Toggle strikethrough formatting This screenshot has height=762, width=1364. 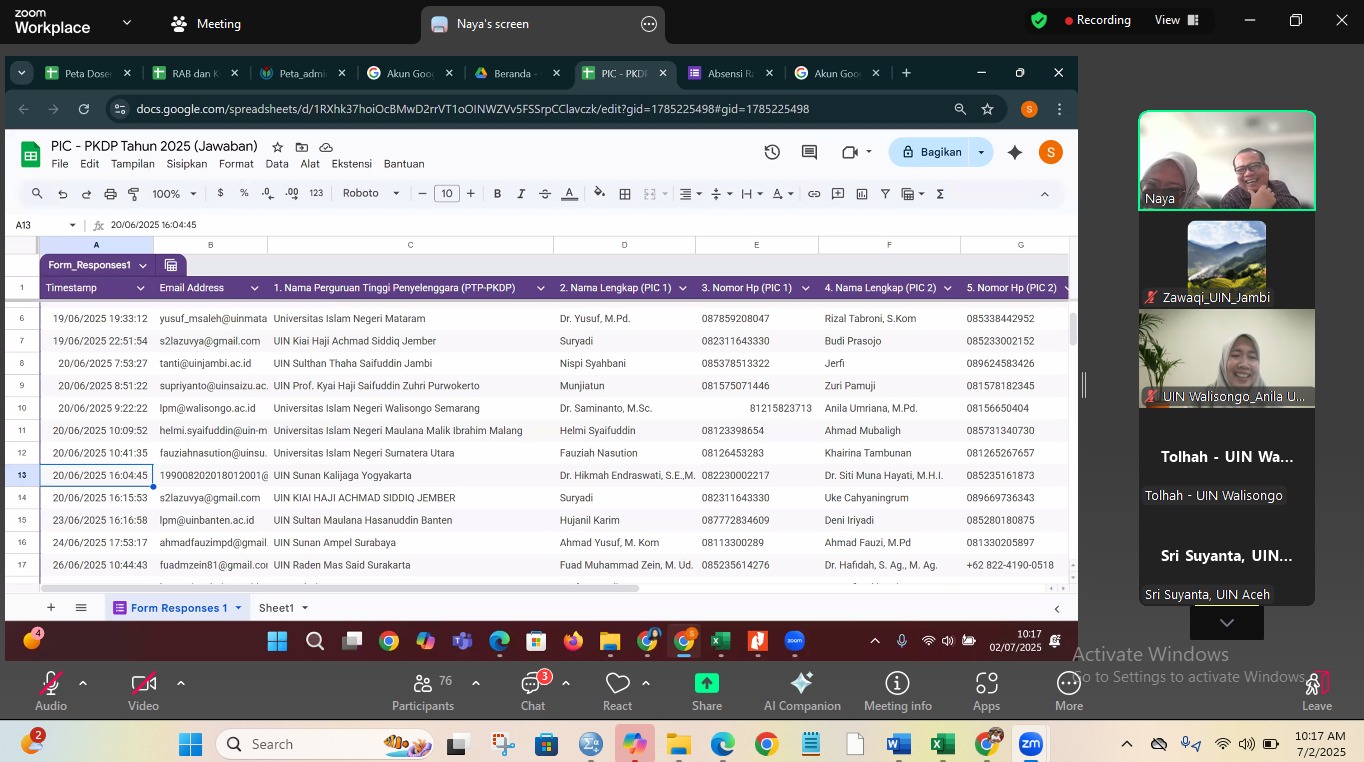pos(545,194)
